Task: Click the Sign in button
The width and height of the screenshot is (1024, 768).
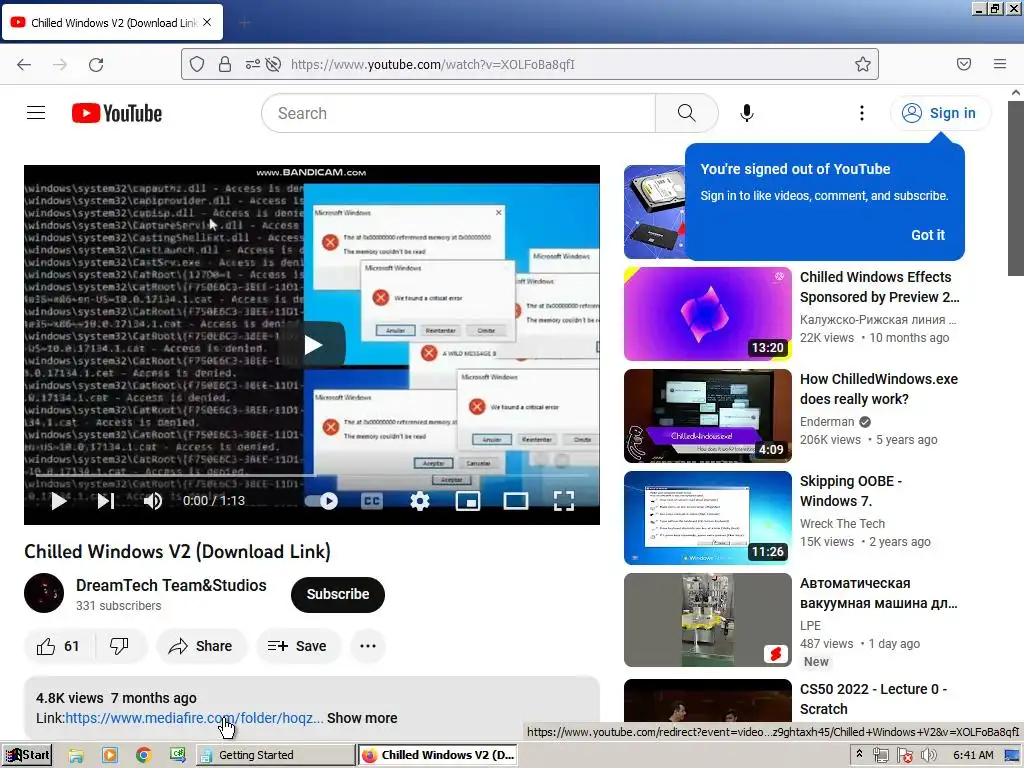Action: coord(940,113)
